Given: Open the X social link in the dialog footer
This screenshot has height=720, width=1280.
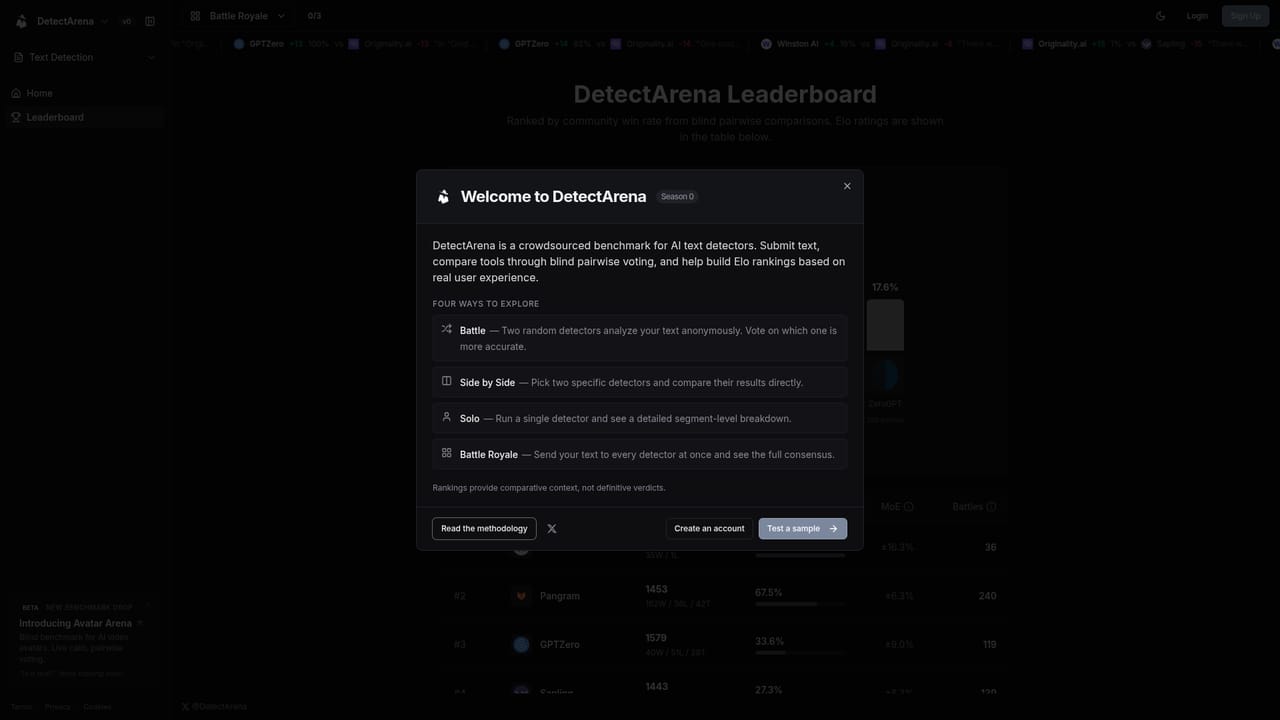Looking at the screenshot, I should click(552, 529).
